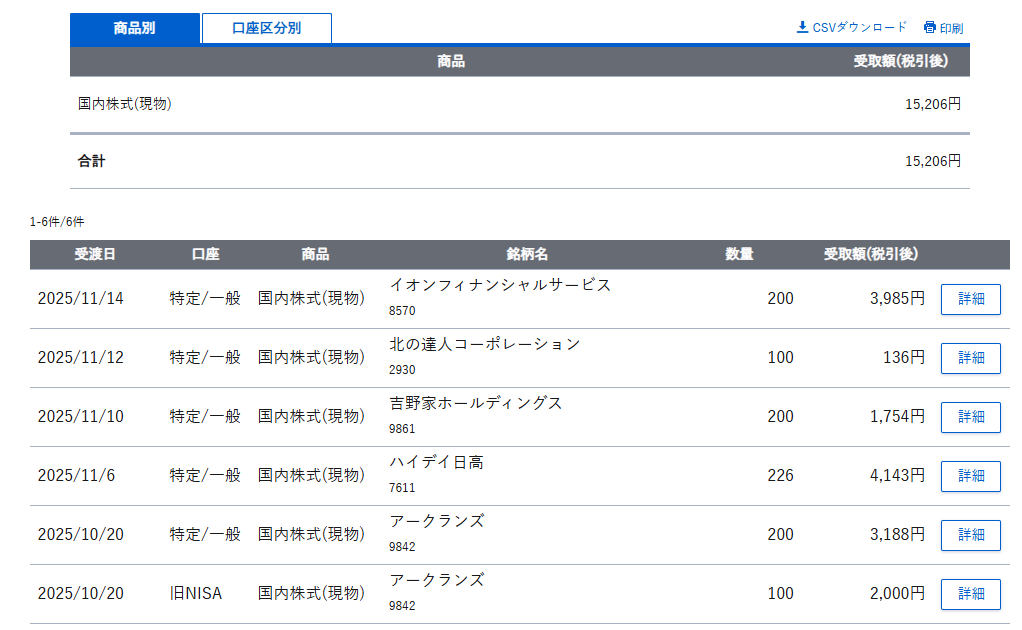Click the printer icon
This screenshot has height=630, width=1022.
(x=930, y=27)
